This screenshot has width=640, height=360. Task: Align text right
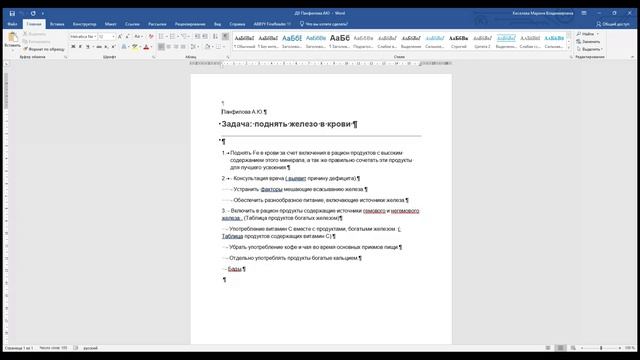click(176, 47)
